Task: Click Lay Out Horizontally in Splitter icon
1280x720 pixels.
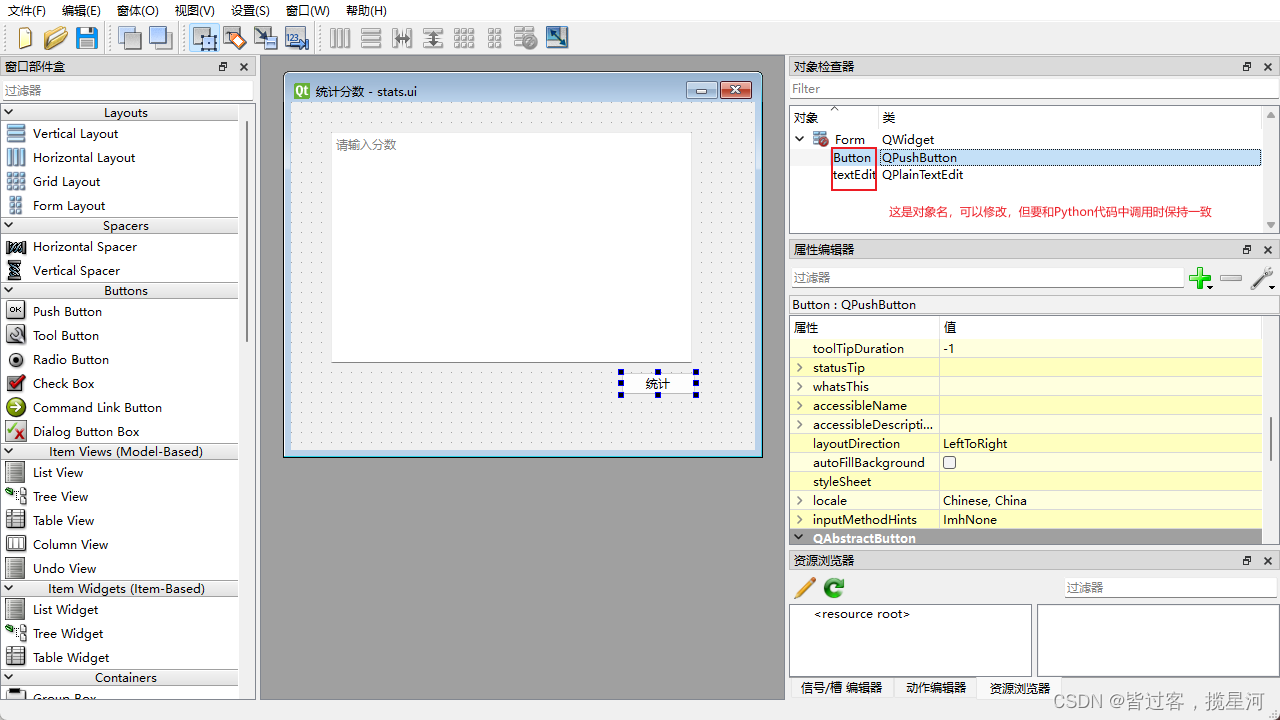Action: (x=402, y=38)
